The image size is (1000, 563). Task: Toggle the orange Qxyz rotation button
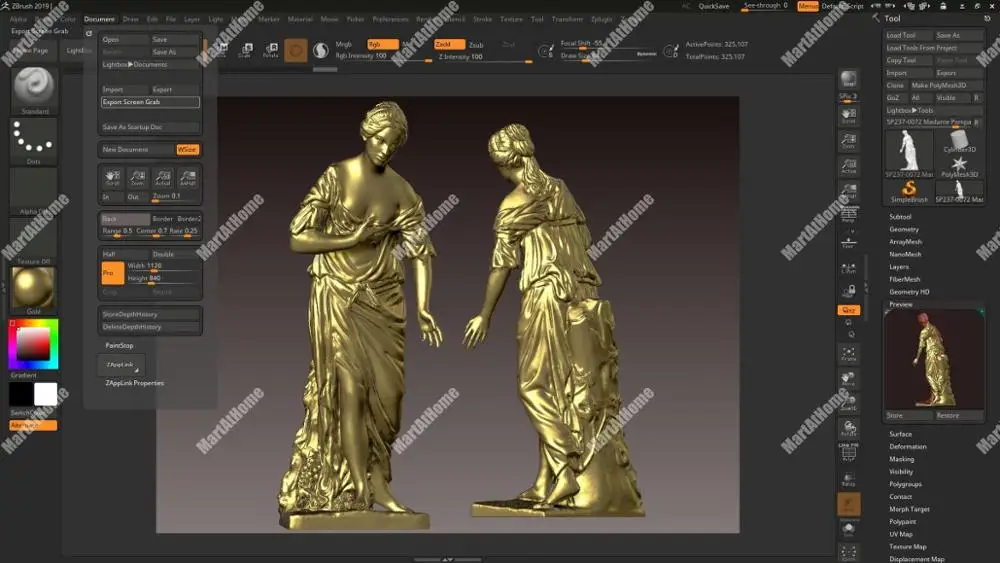pos(848,310)
